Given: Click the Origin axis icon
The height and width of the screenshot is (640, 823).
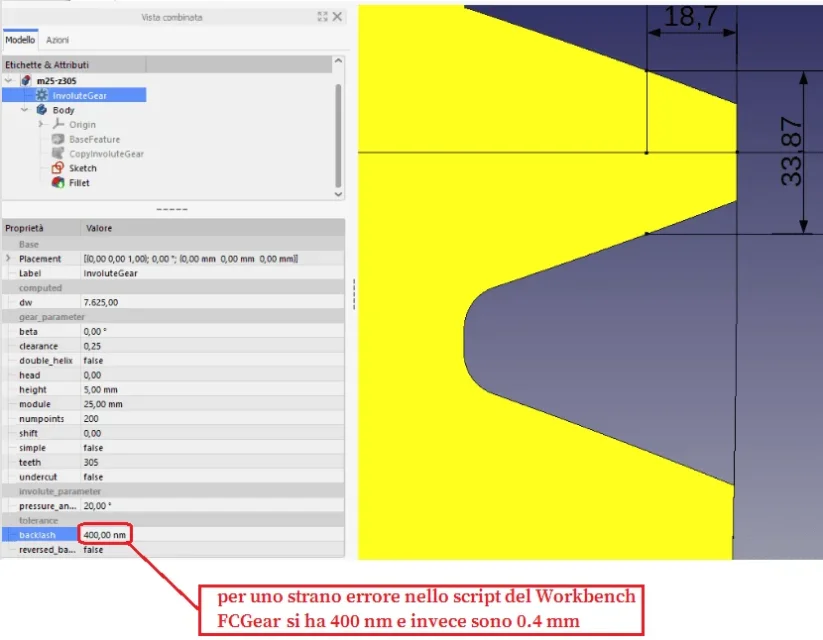Looking at the screenshot, I should click(x=58, y=125).
